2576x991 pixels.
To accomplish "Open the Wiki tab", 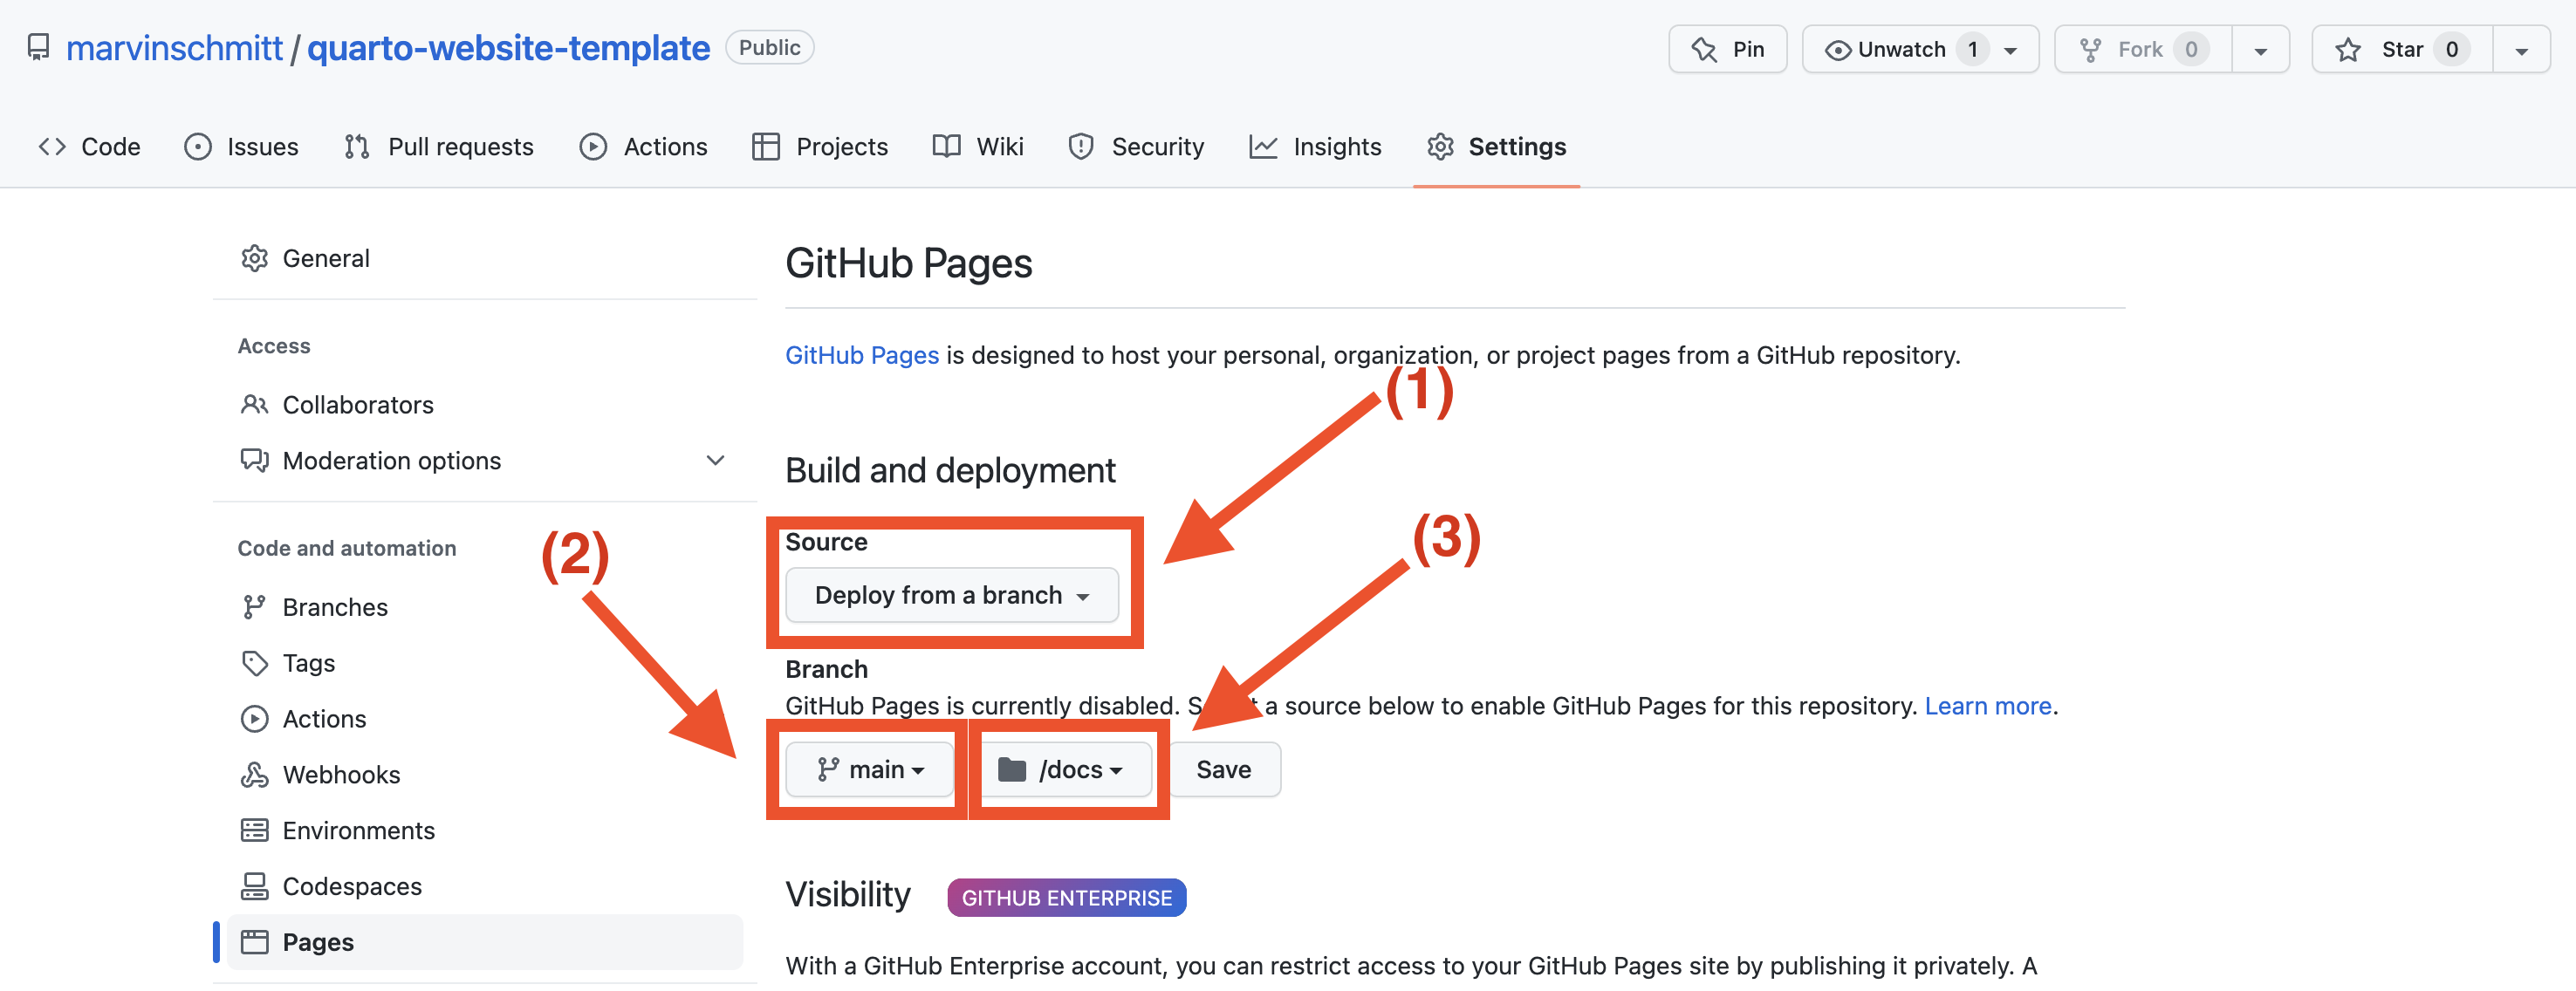I will pyautogui.click(x=978, y=147).
